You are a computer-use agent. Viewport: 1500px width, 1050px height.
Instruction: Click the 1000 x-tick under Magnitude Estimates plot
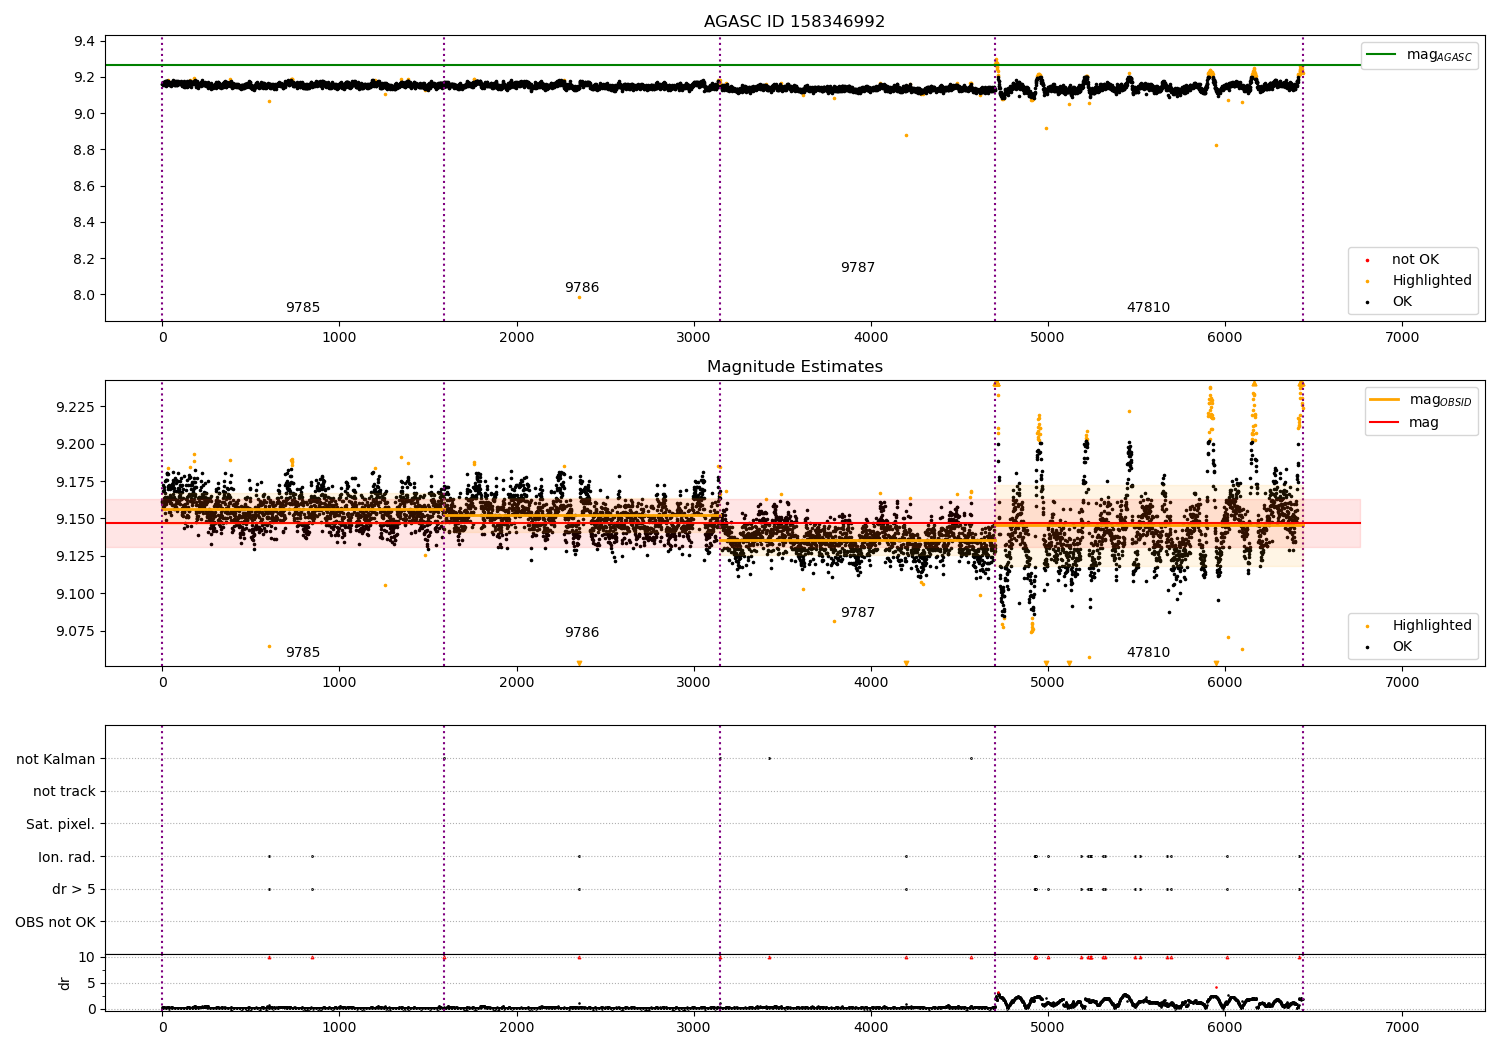339,683
